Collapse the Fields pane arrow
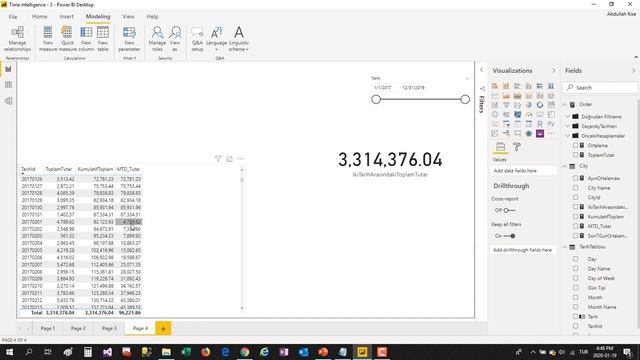Image resolution: width=640 pixels, height=360 pixels. point(633,71)
